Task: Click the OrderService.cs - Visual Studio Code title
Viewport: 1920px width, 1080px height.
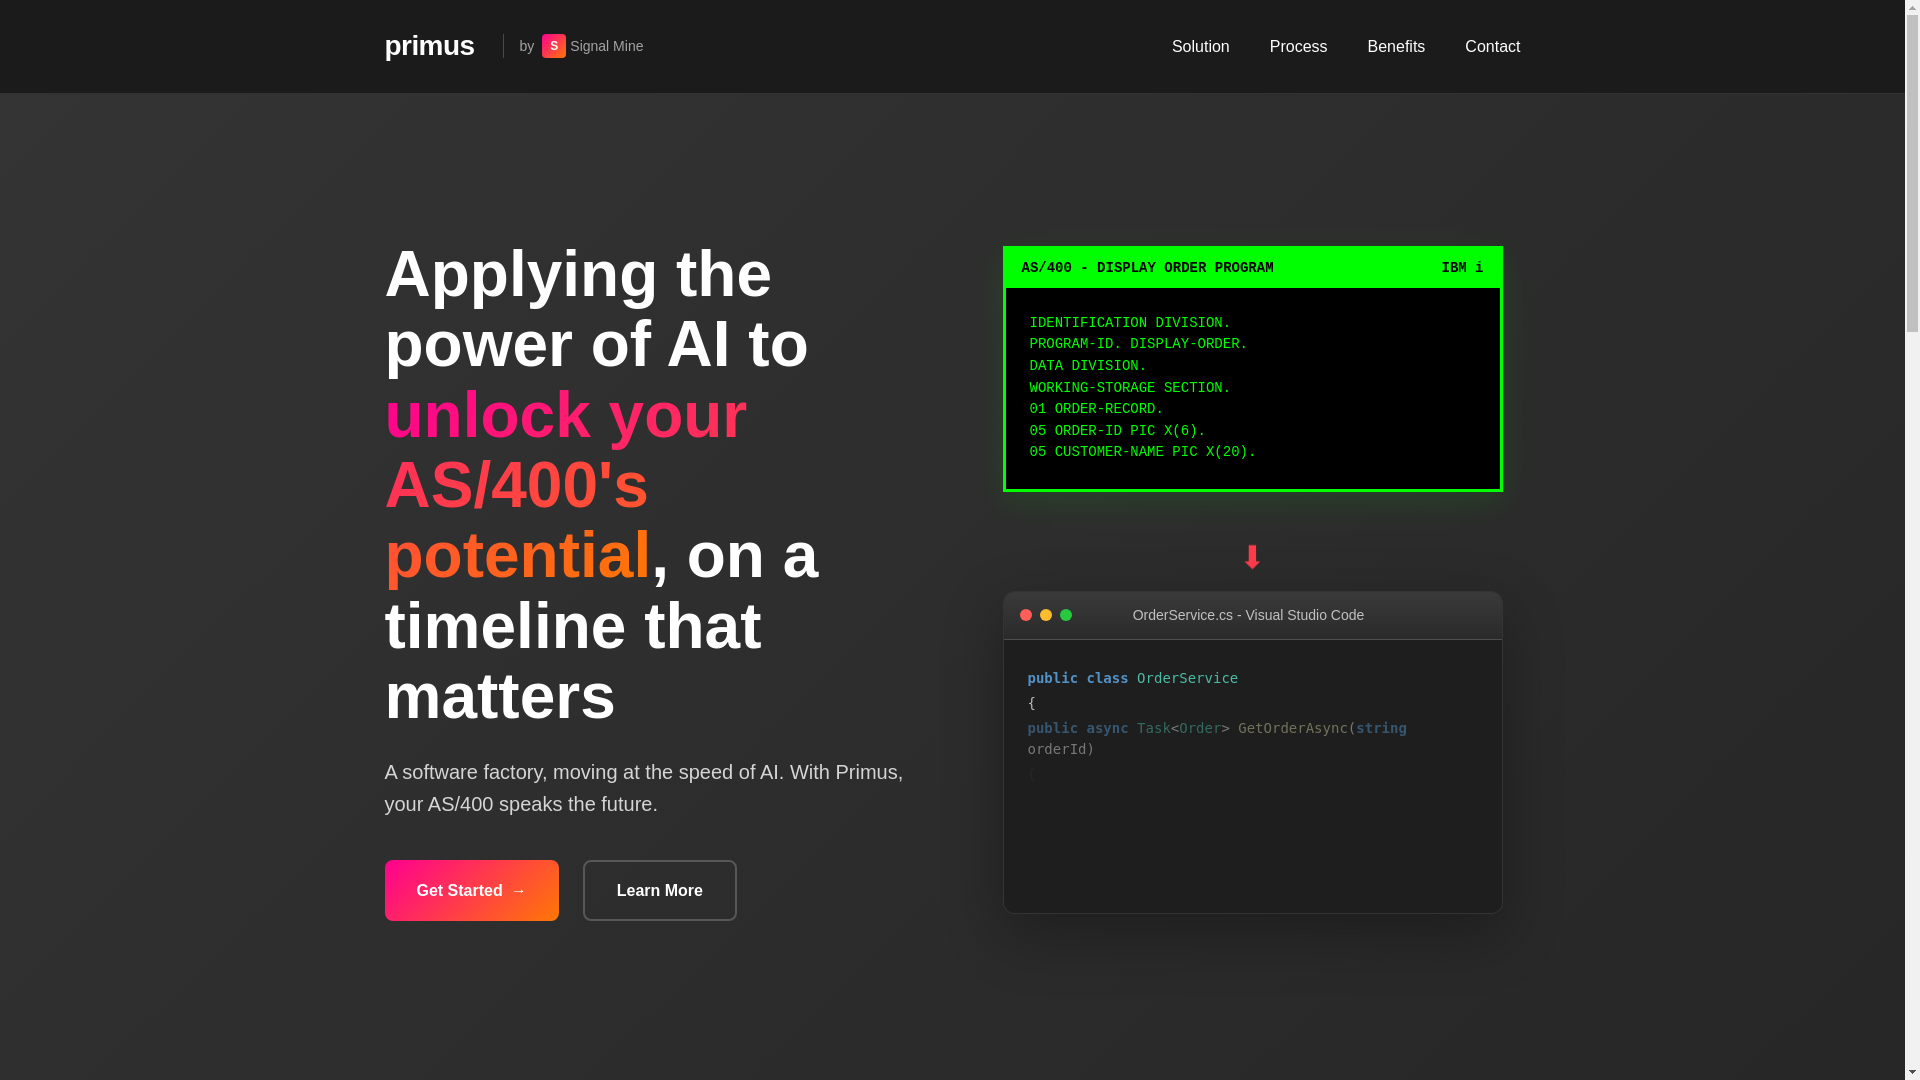Action: point(1248,615)
